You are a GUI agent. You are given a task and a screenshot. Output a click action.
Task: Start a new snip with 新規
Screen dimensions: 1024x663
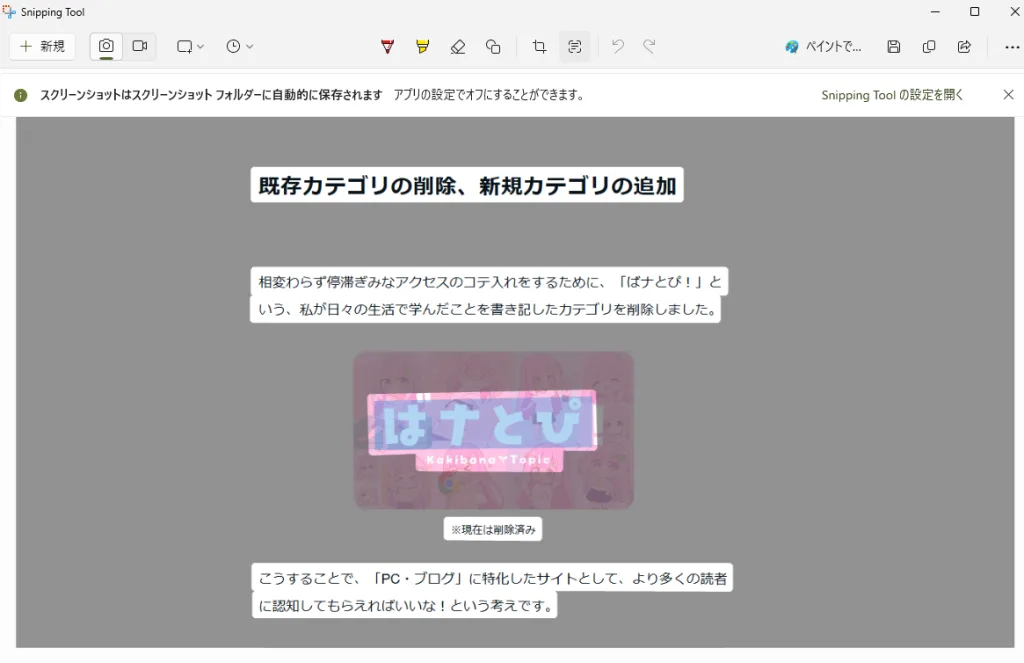[42, 46]
